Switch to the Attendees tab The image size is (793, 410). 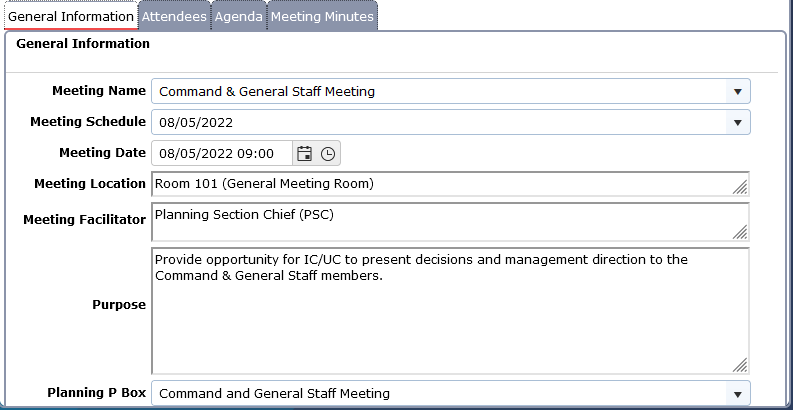[174, 16]
